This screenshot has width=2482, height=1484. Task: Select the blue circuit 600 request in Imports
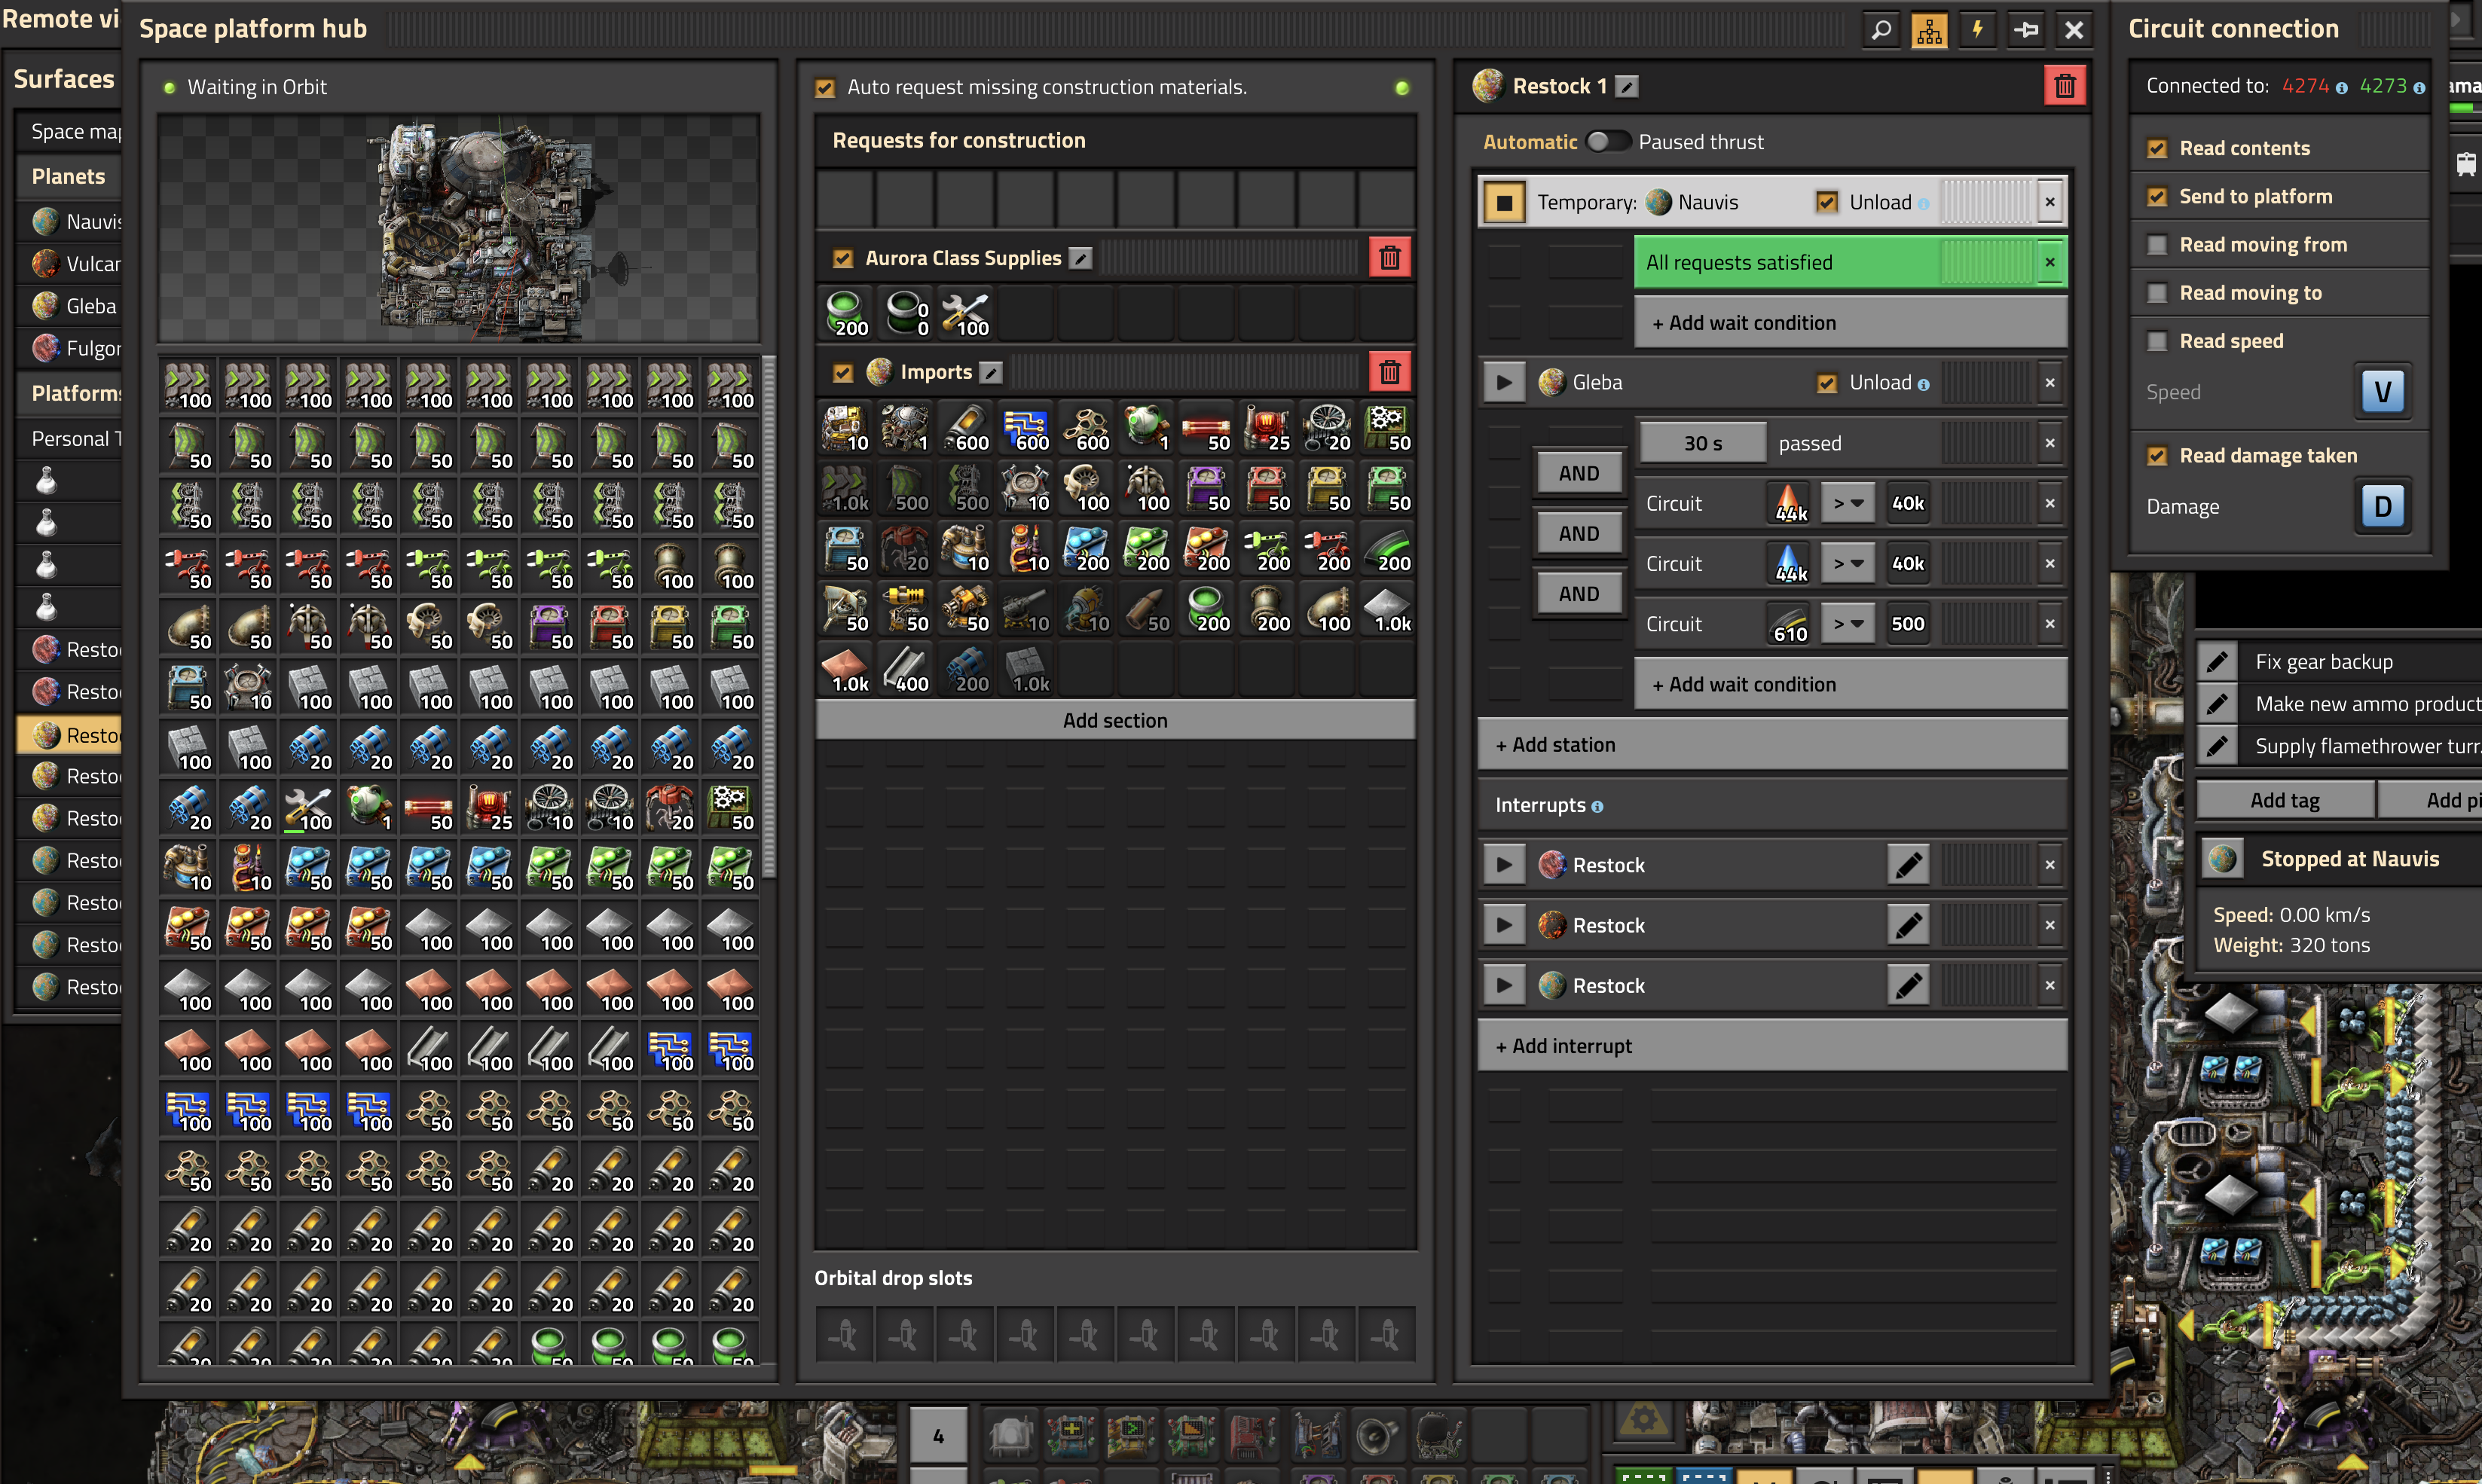1026,429
